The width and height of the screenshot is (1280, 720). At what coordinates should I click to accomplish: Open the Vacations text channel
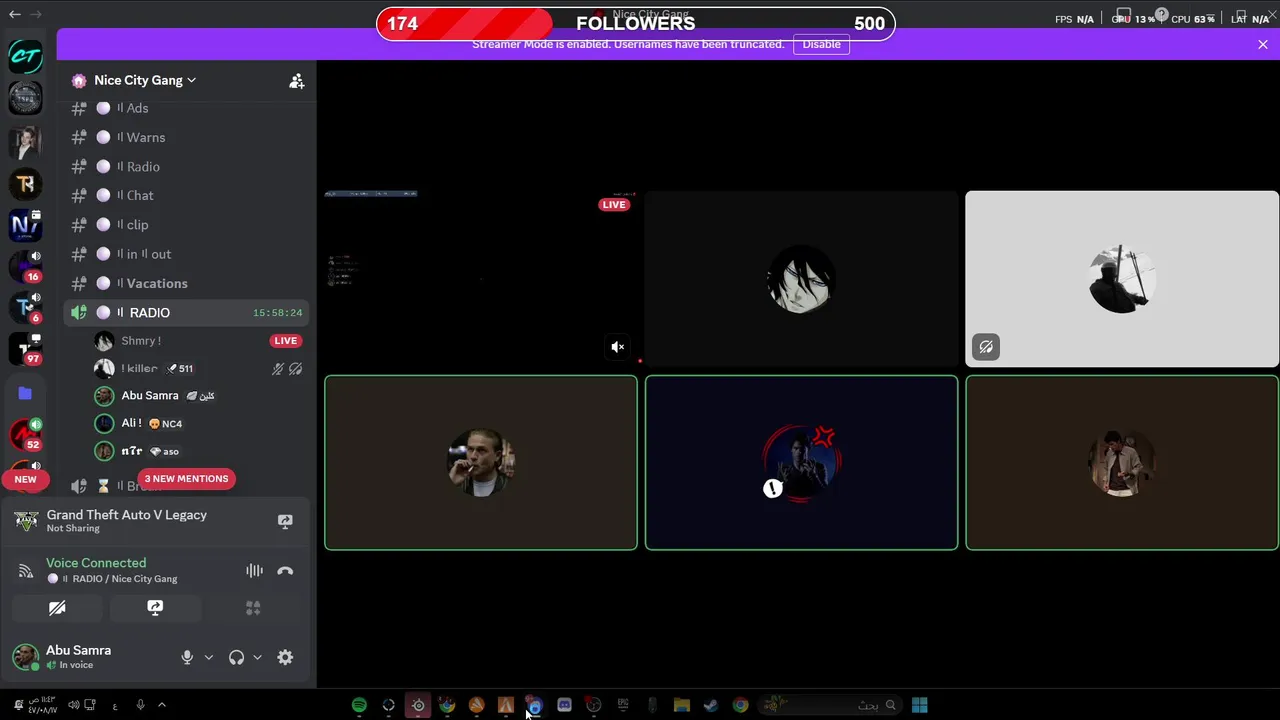tap(186, 283)
